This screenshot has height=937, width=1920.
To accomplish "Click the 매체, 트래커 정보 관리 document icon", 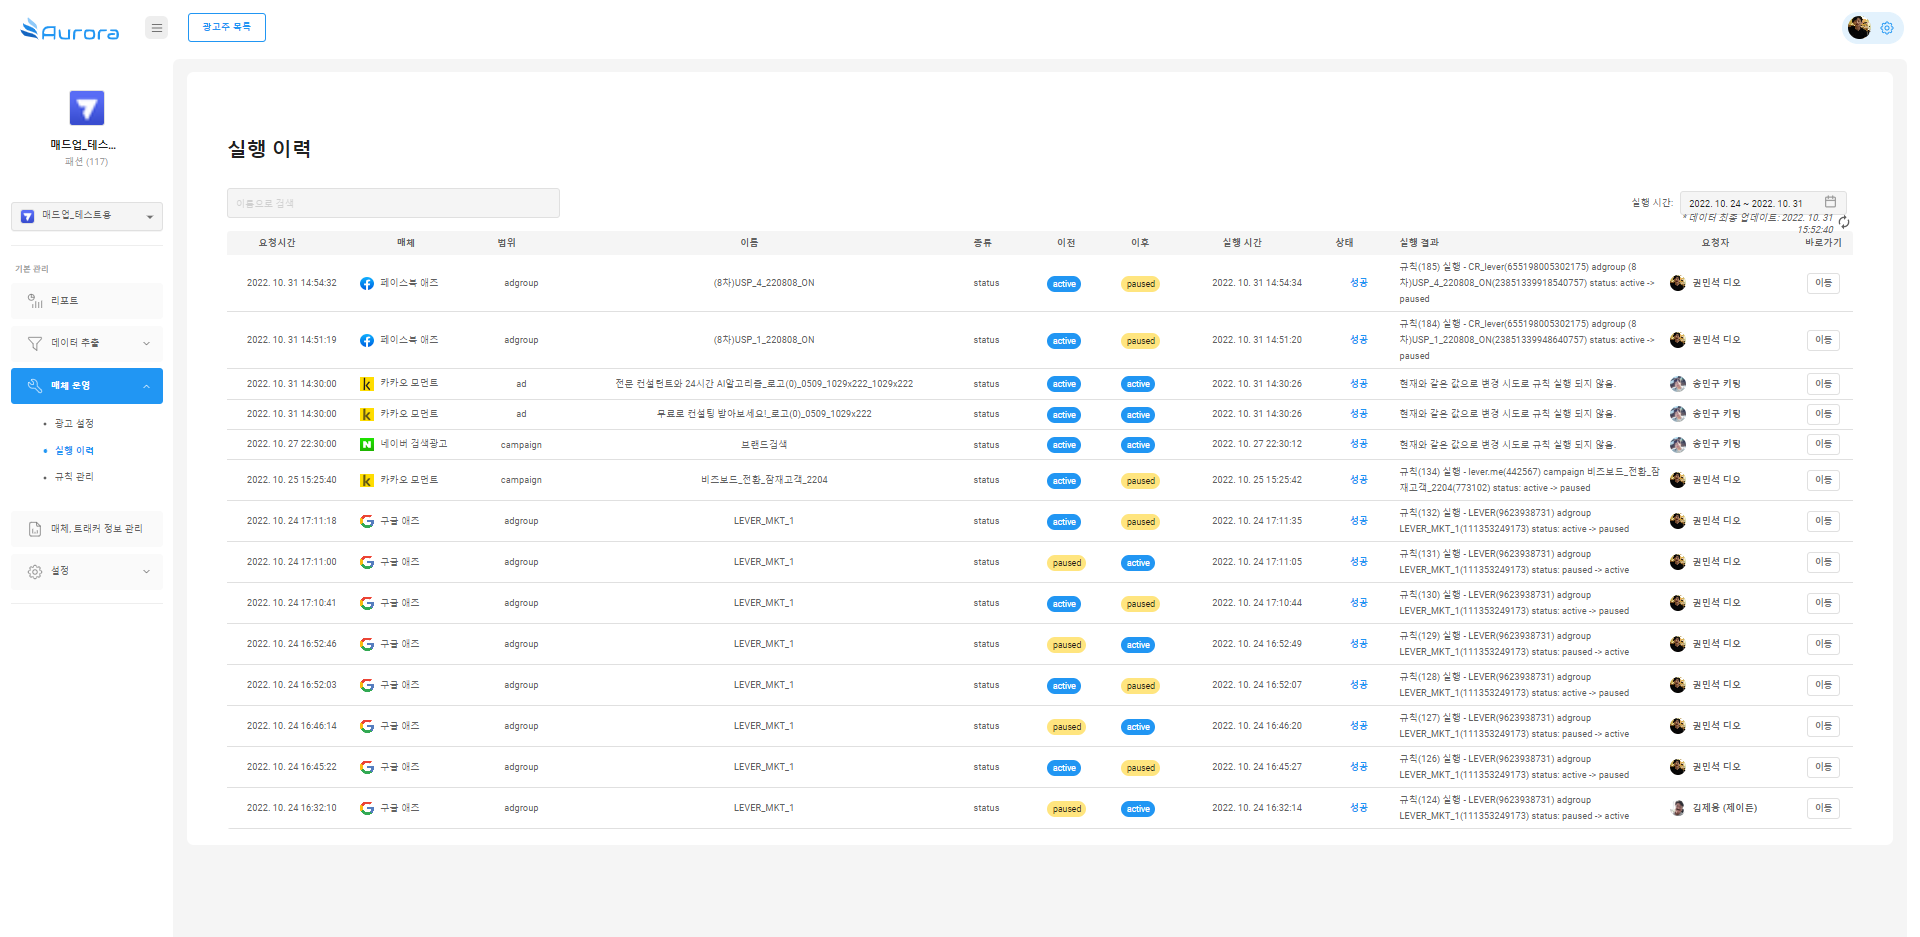I will point(35,529).
